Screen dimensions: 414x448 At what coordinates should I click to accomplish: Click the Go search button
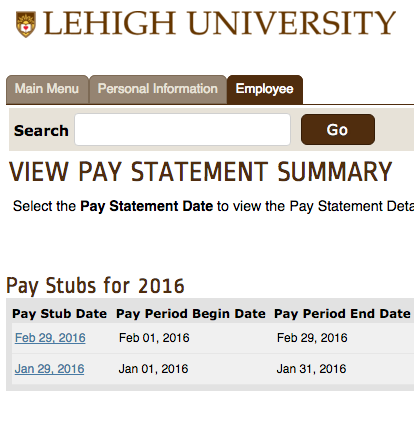click(338, 129)
